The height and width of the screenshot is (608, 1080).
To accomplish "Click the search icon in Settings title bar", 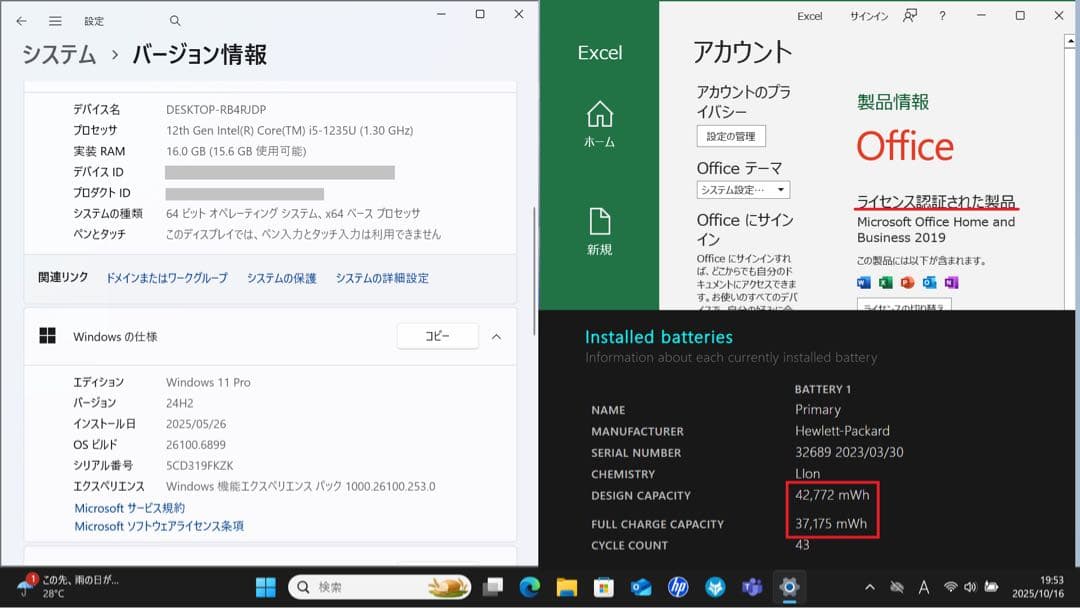I will (x=174, y=19).
